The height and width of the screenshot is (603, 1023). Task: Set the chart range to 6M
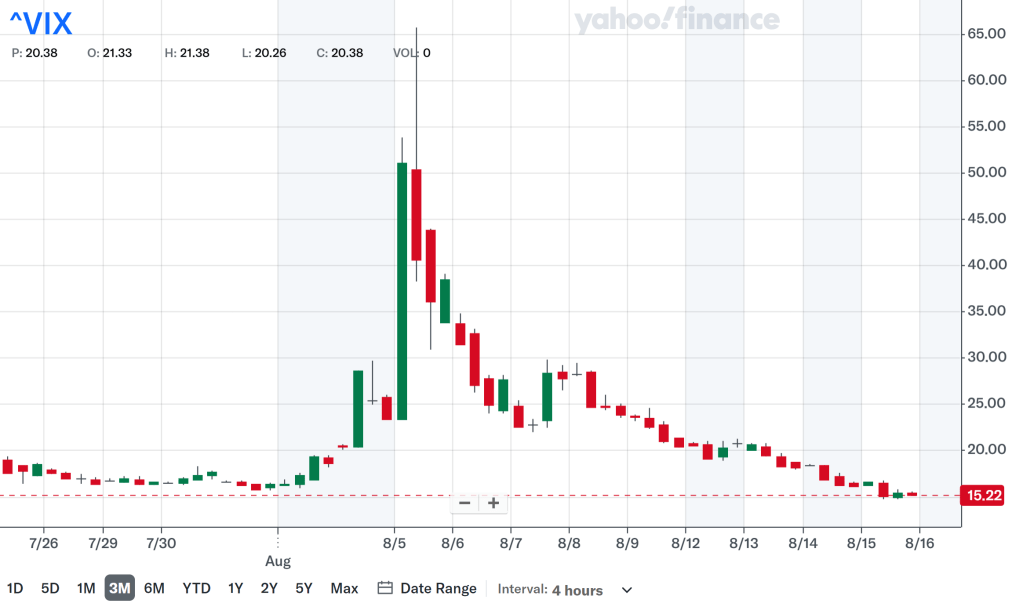point(154,589)
